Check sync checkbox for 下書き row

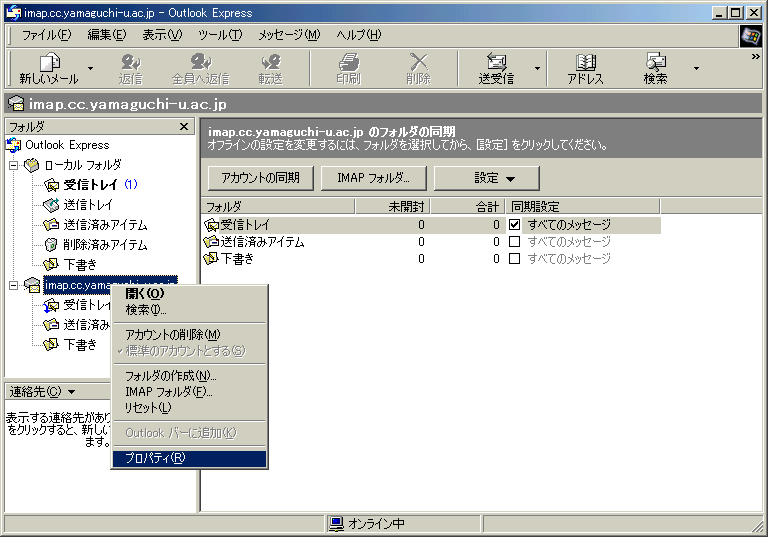tap(514, 258)
